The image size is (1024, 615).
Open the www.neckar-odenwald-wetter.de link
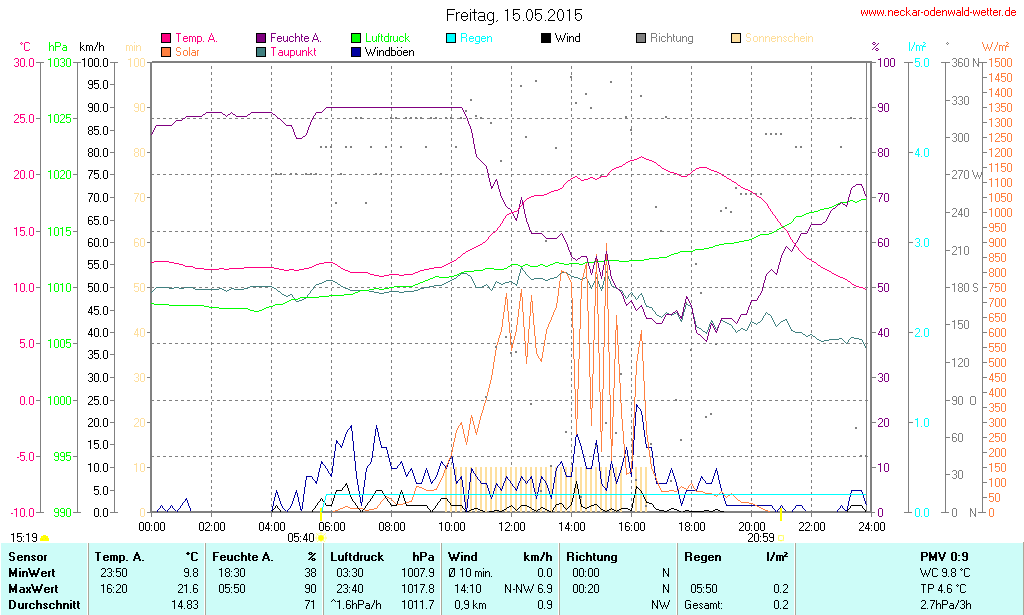click(x=938, y=13)
